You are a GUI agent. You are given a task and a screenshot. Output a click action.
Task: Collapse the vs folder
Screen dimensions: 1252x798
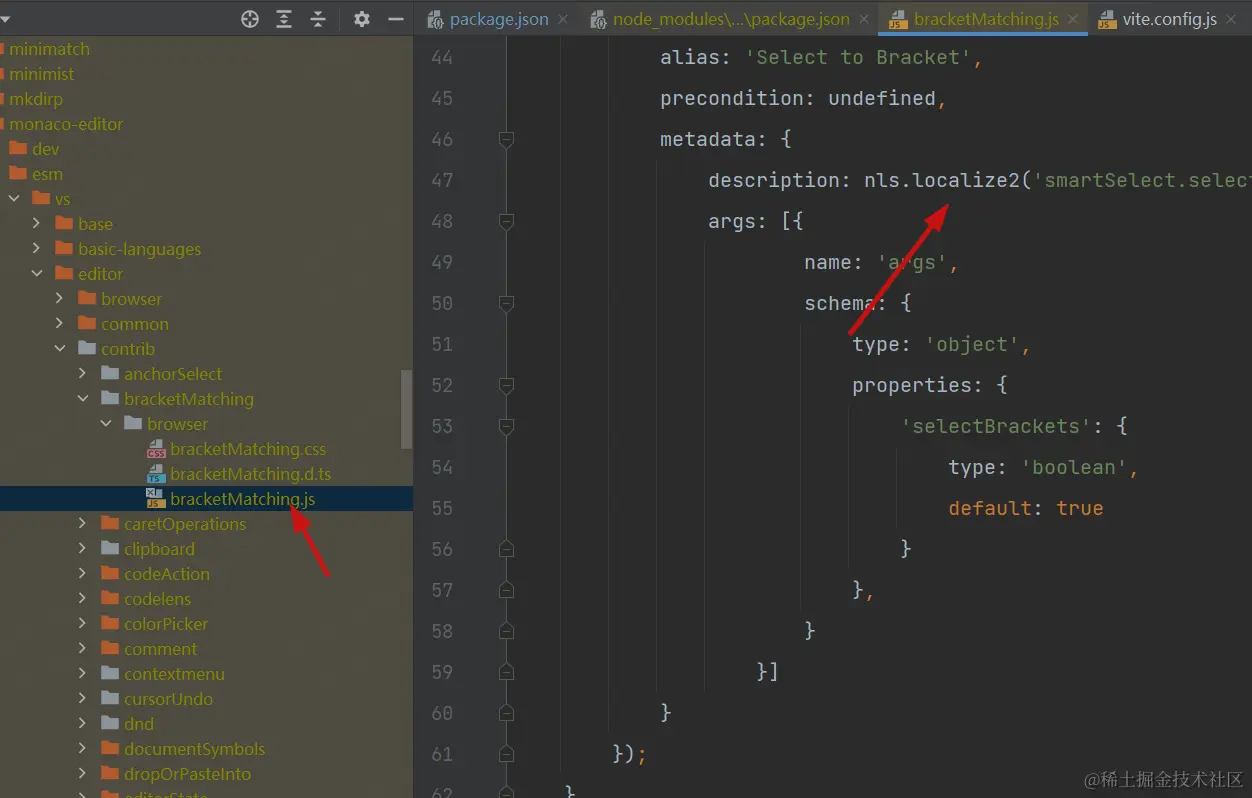[14, 199]
